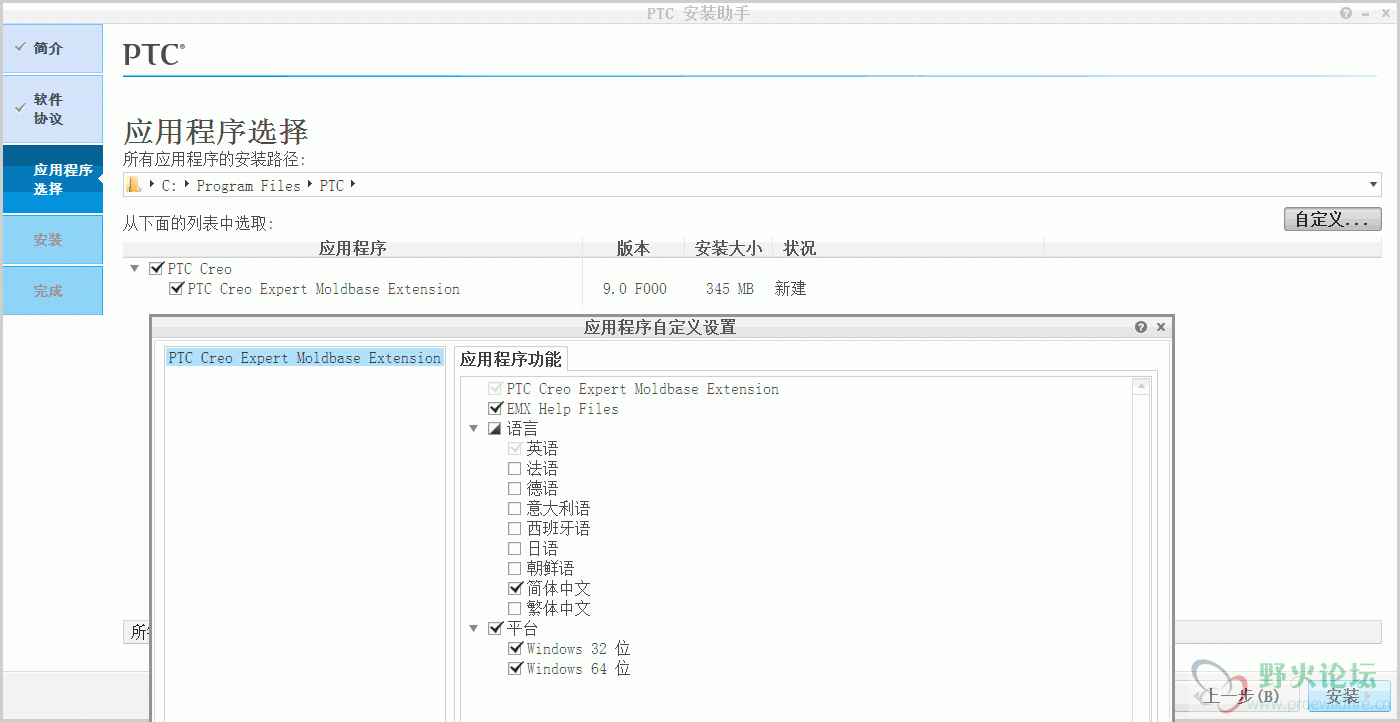Toggle the PTC Creo checkbox
Viewport: 1400px width, 722px height.
156,269
